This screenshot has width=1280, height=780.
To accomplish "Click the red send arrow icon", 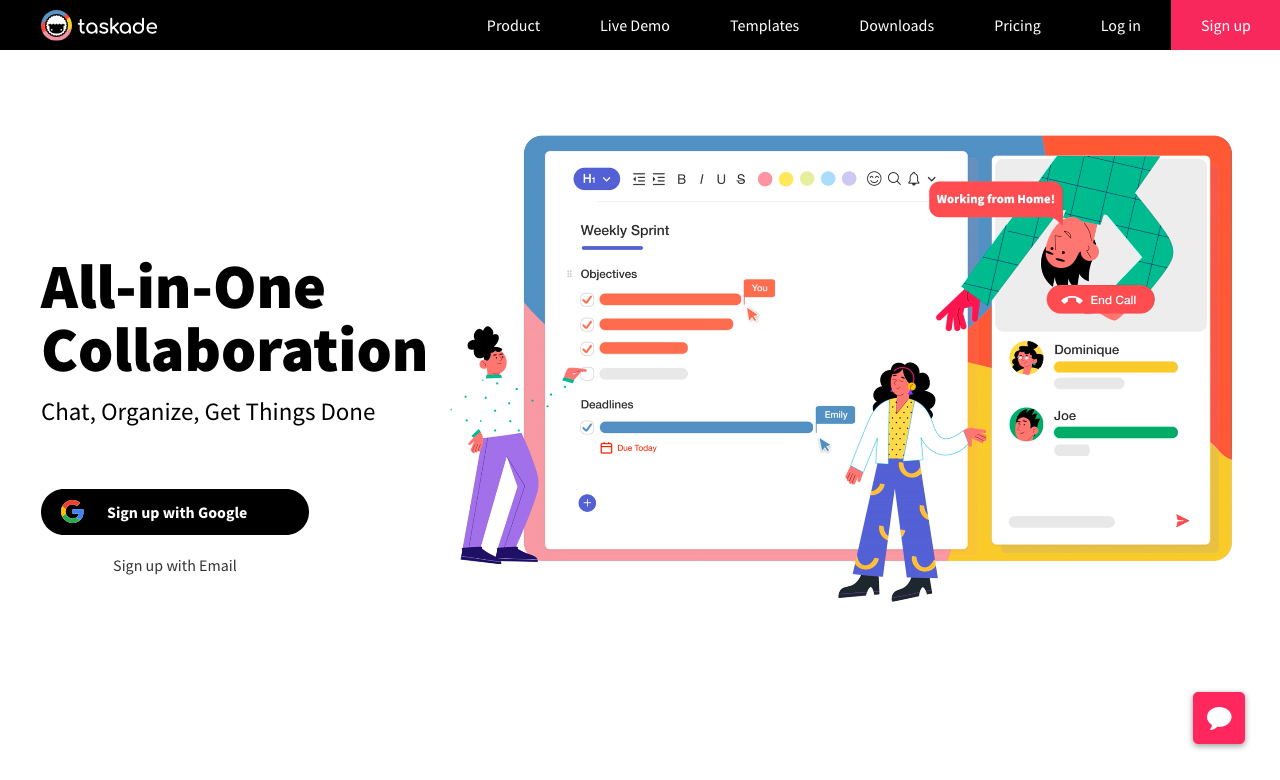I will pyautogui.click(x=1182, y=521).
